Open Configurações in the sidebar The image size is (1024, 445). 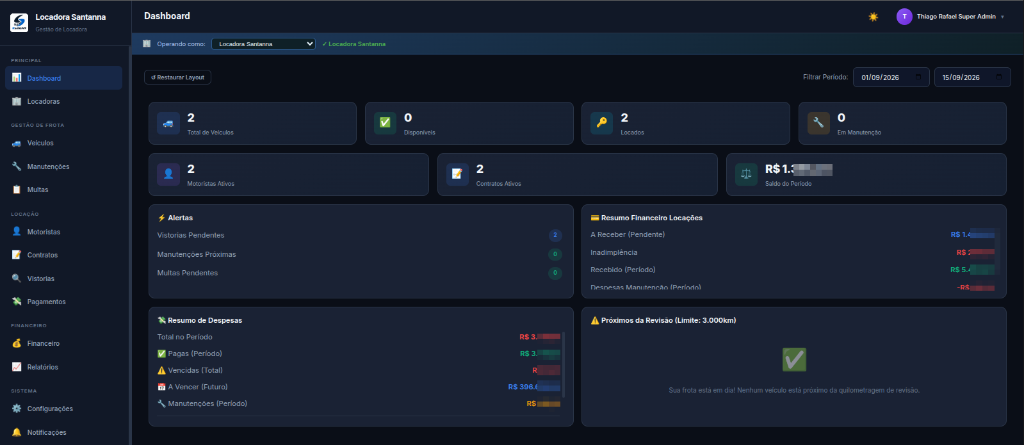63,408
